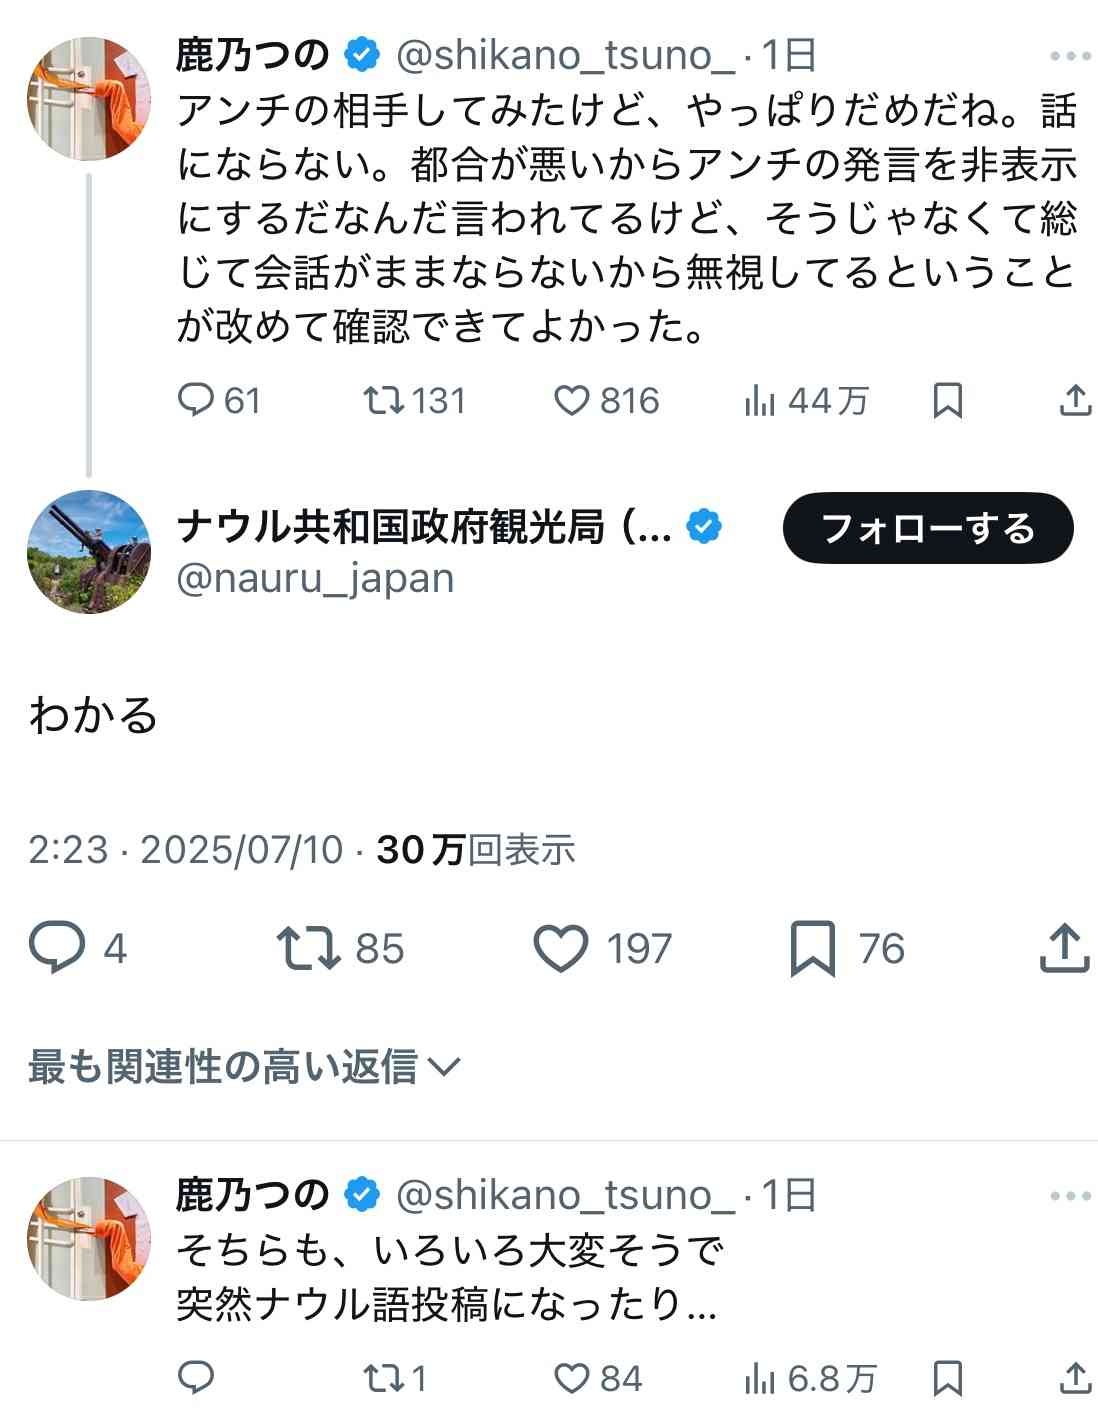
Task: Like the わかる post with 197 likes
Action: (560, 948)
